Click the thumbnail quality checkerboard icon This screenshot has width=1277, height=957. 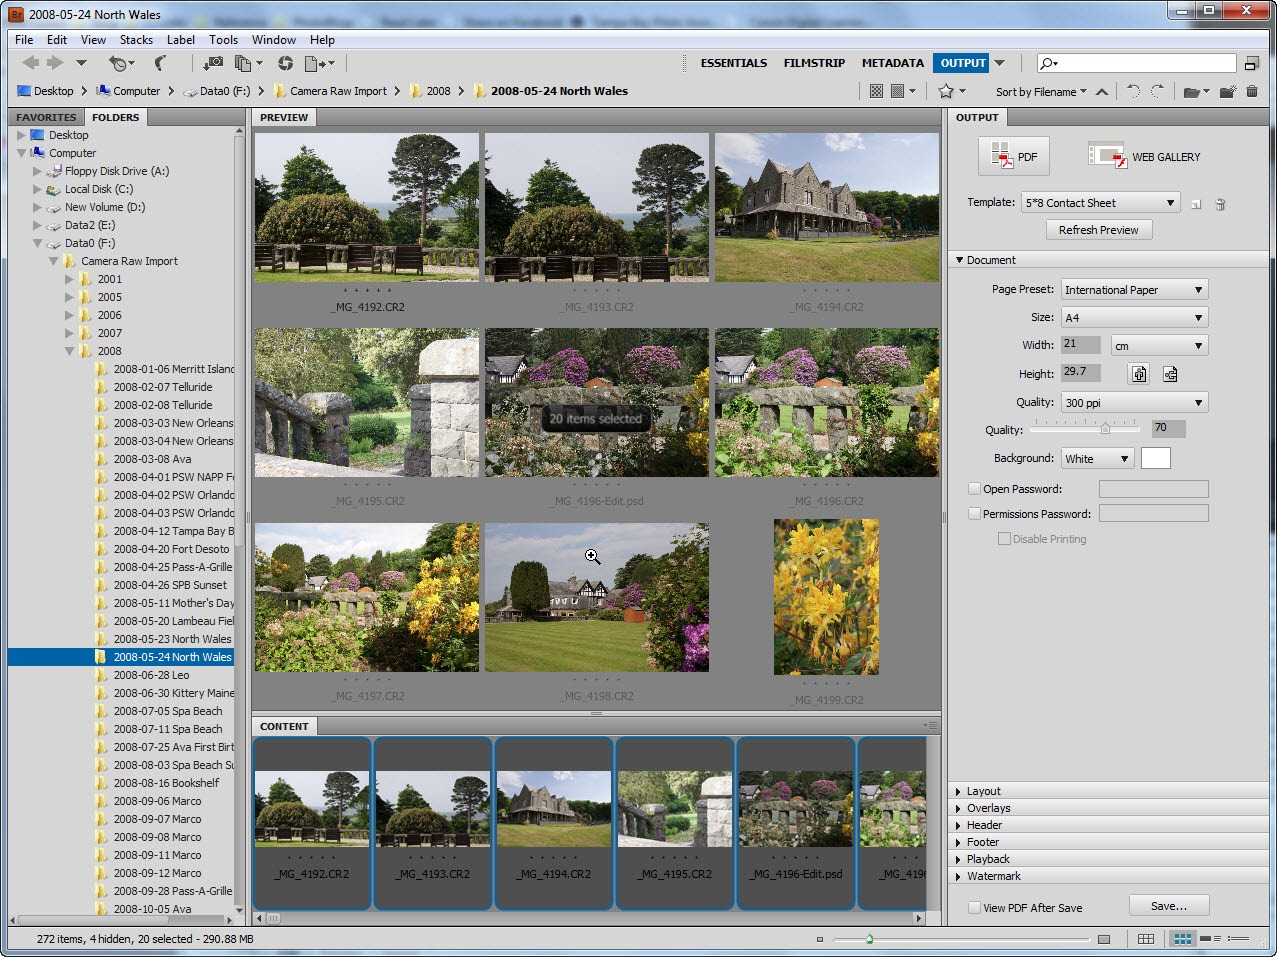[876, 91]
